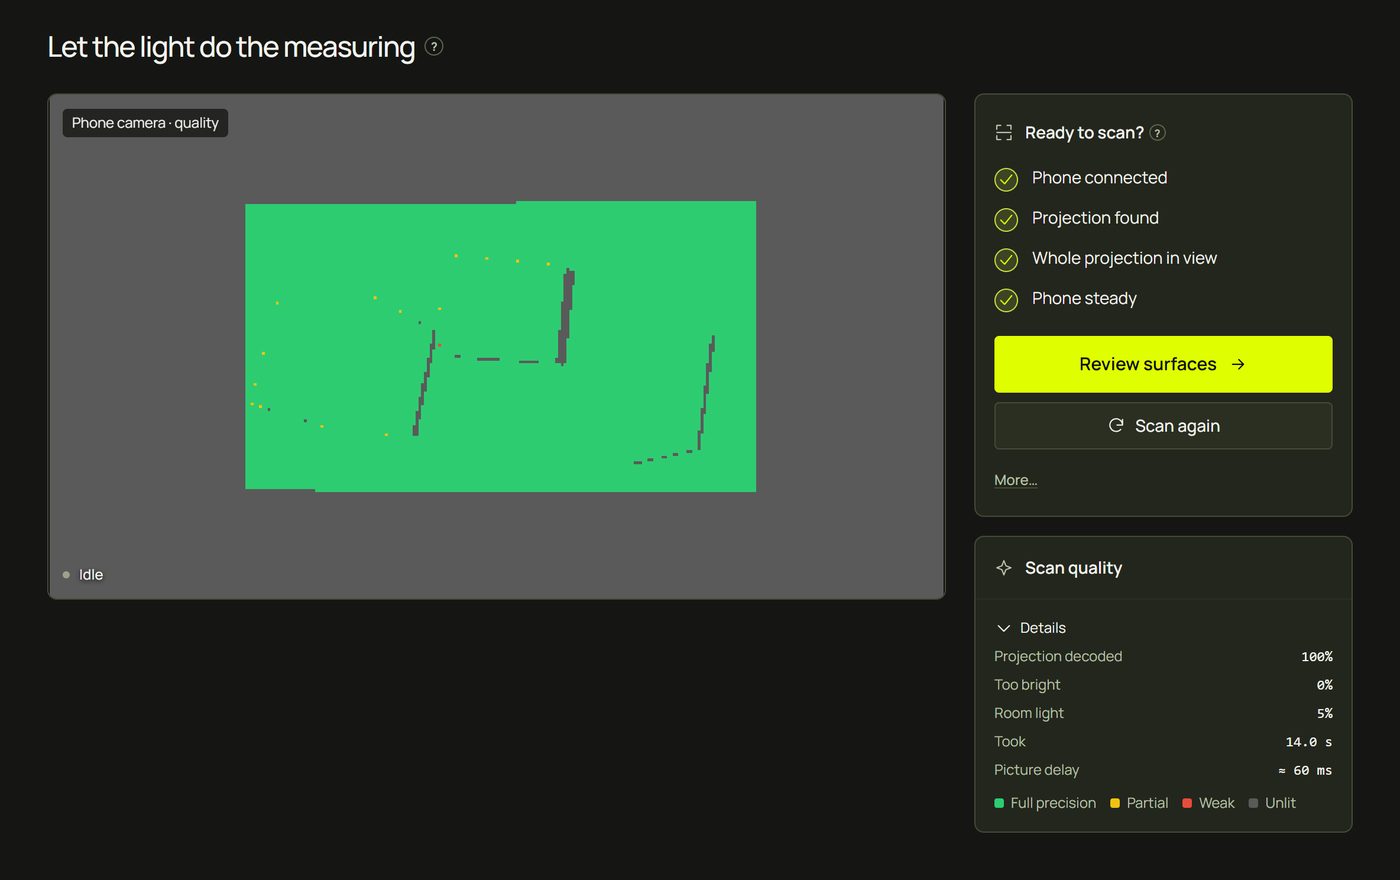Click the Took 14.0 s value
The height and width of the screenshot is (880, 1400).
1308,742
